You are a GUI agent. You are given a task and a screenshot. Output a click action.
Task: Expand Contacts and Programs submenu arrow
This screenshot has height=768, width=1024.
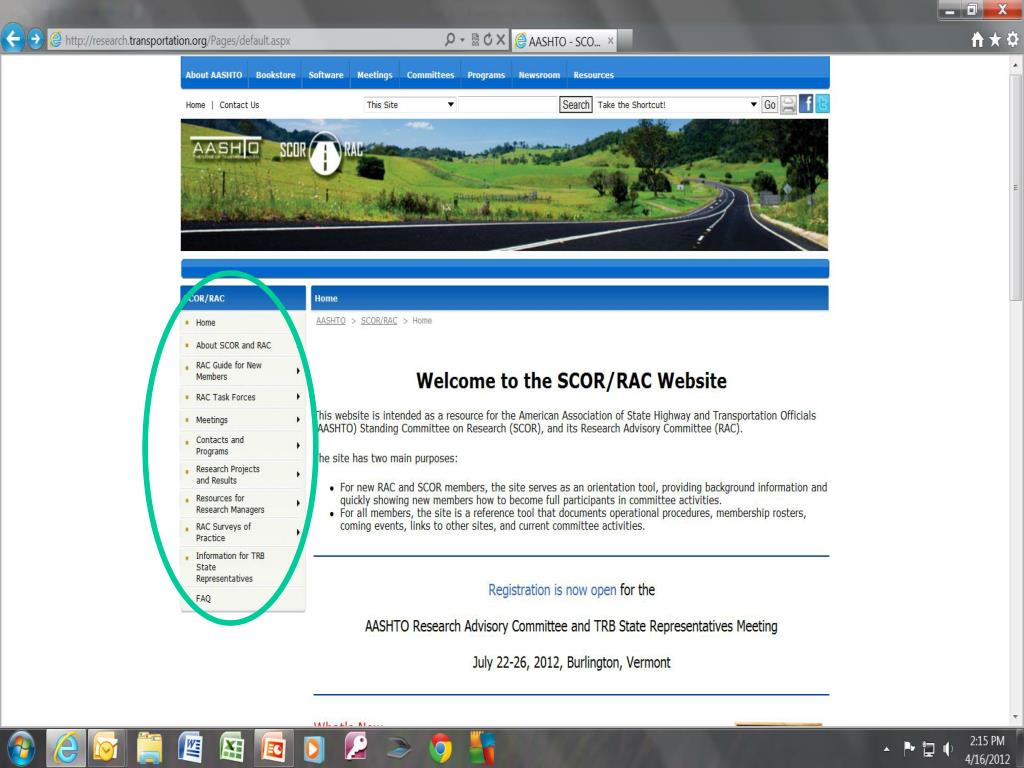[x=298, y=445]
